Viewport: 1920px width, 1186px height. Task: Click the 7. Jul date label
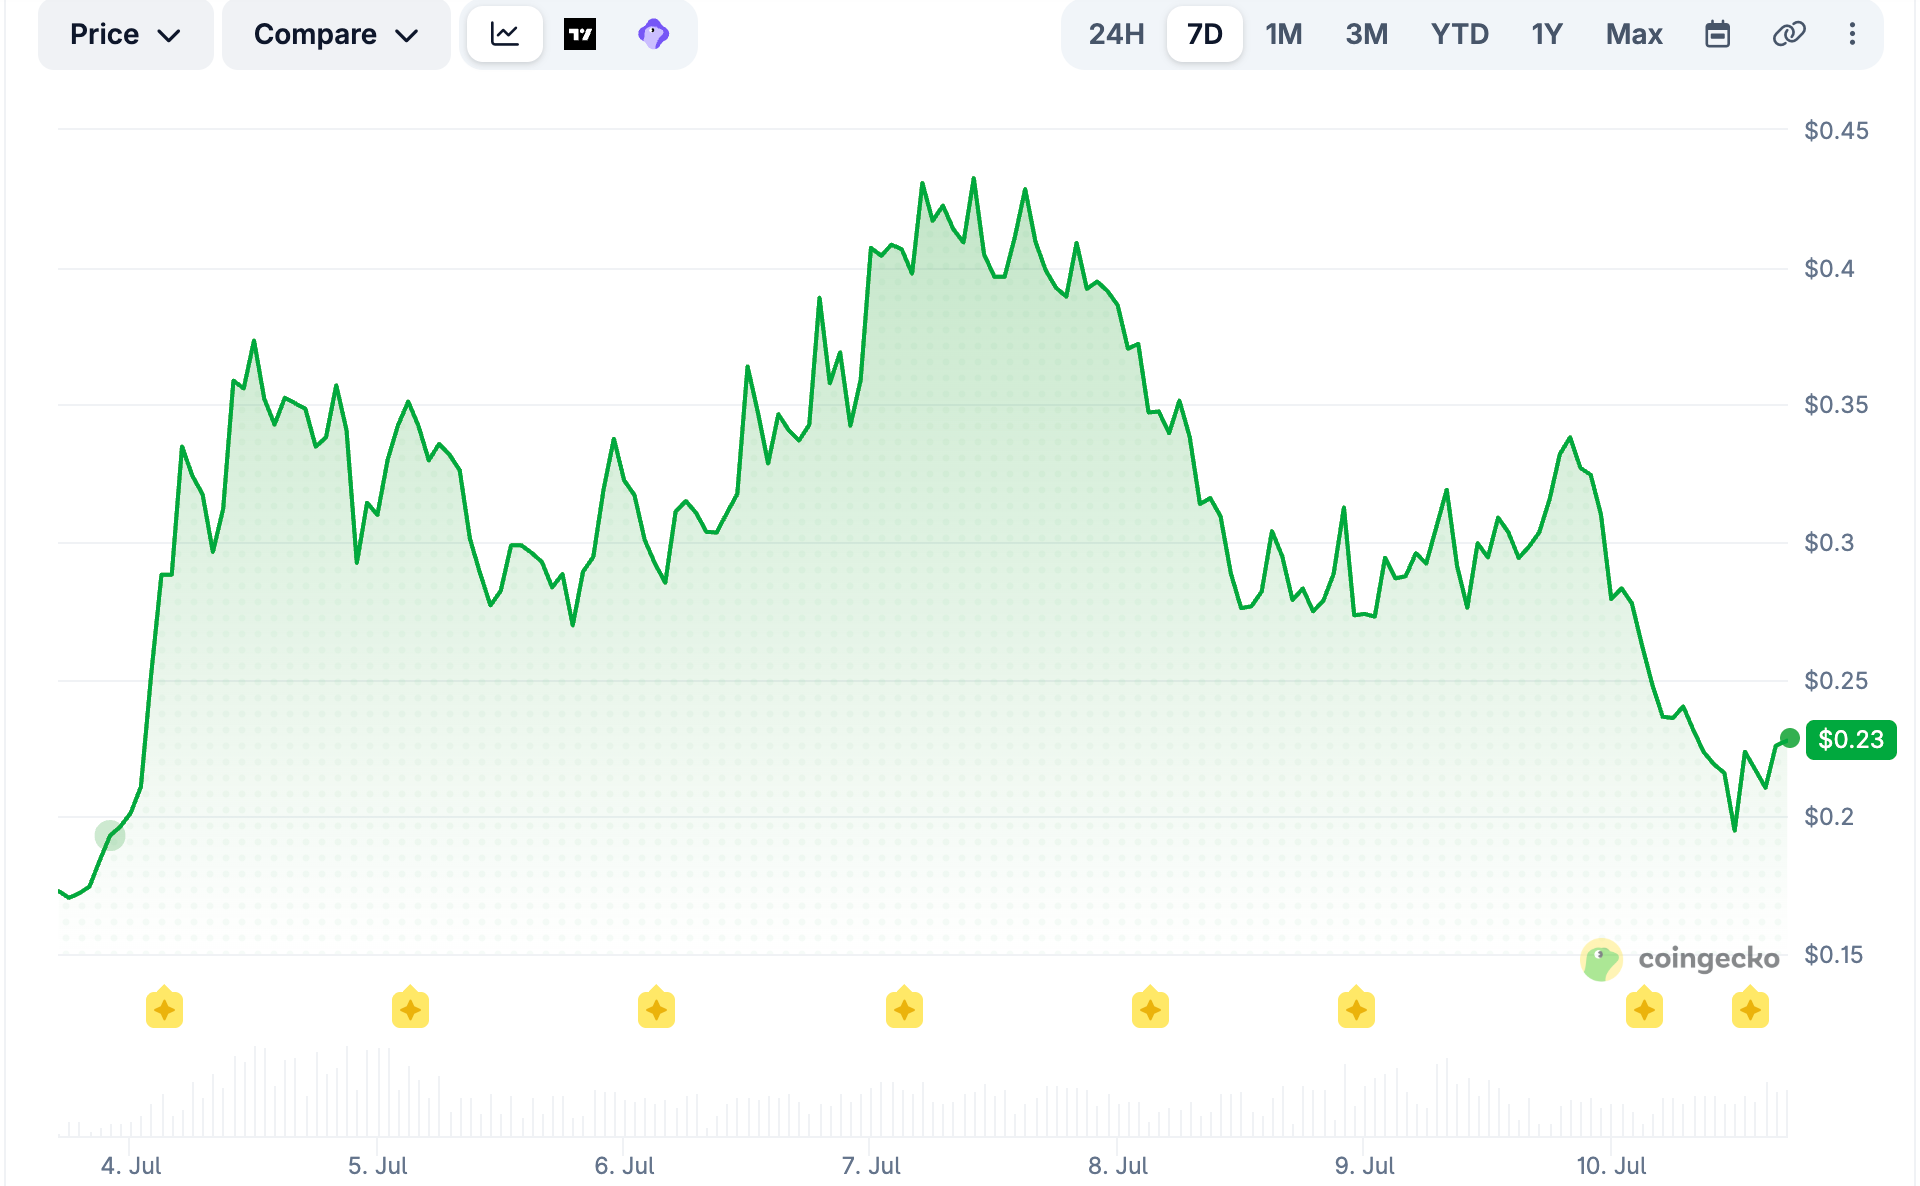tap(871, 1166)
